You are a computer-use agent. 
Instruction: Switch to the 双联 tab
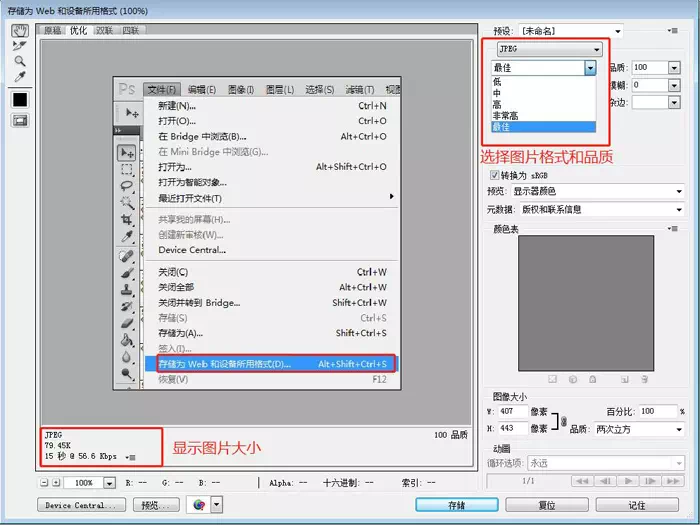coord(104,31)
